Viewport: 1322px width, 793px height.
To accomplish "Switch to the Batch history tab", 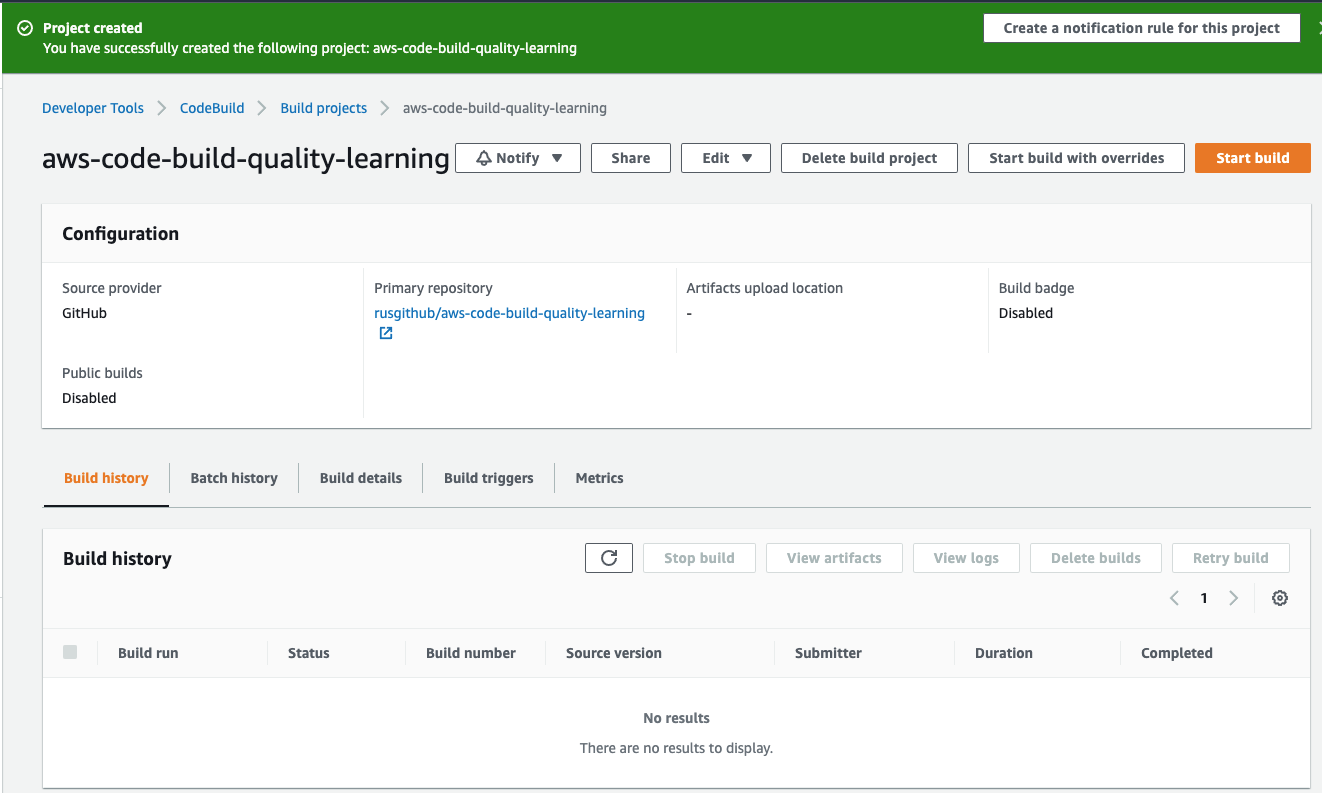I will tap(234, 478).
